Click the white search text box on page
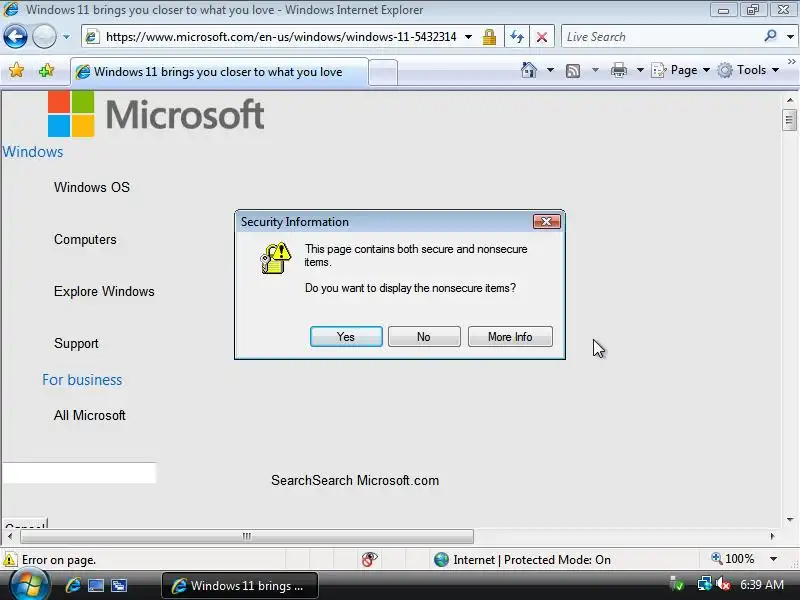Viewport: 800px width, 600px height. (x=79, y=472)
